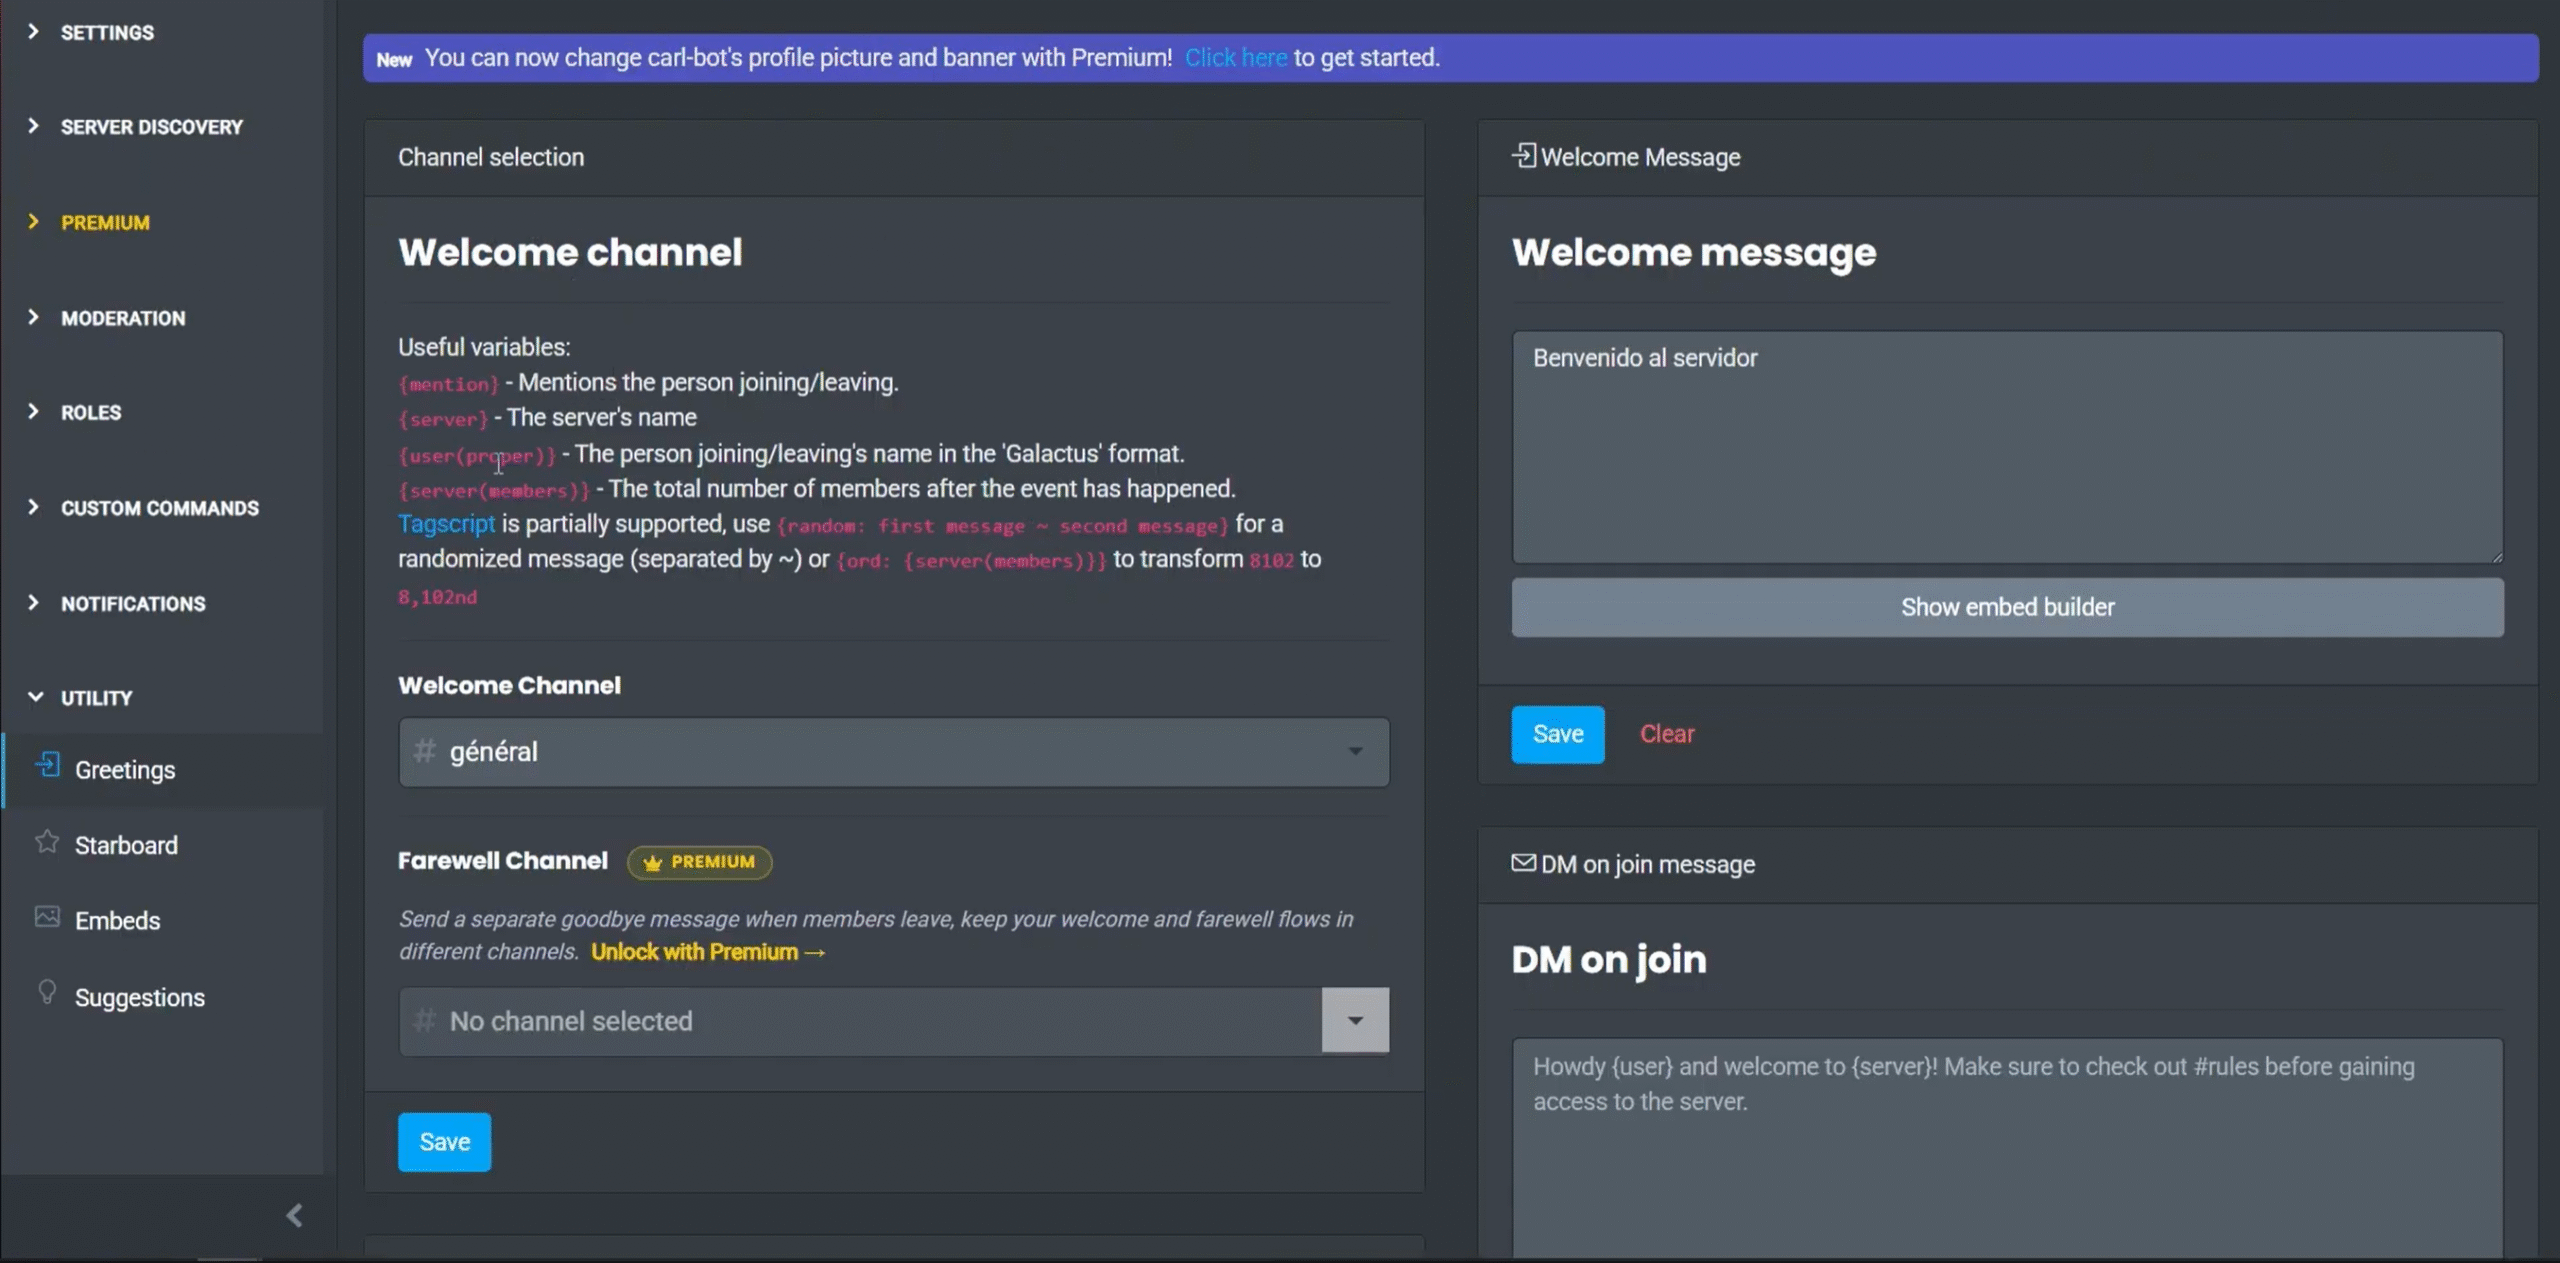Collapse the sidebar with the arrow icon
Image resolution: width=2560 pixels, height=1263 pixels.
point(294,1216)
